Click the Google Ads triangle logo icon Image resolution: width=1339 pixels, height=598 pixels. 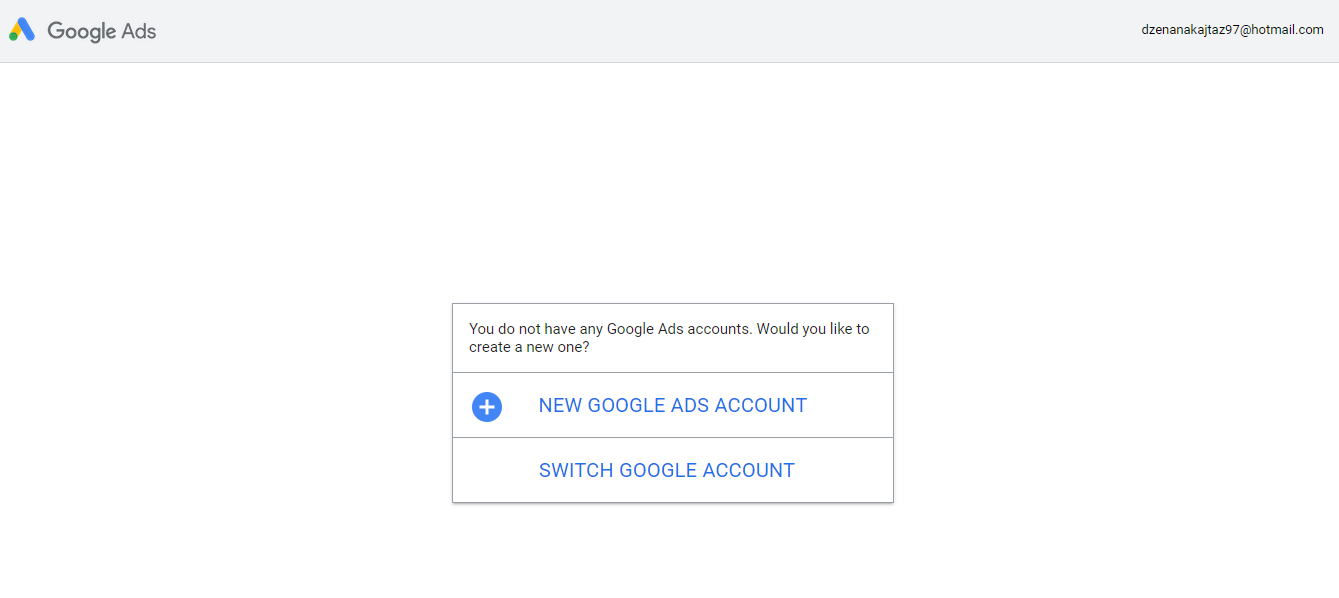[x=22, y=30]
